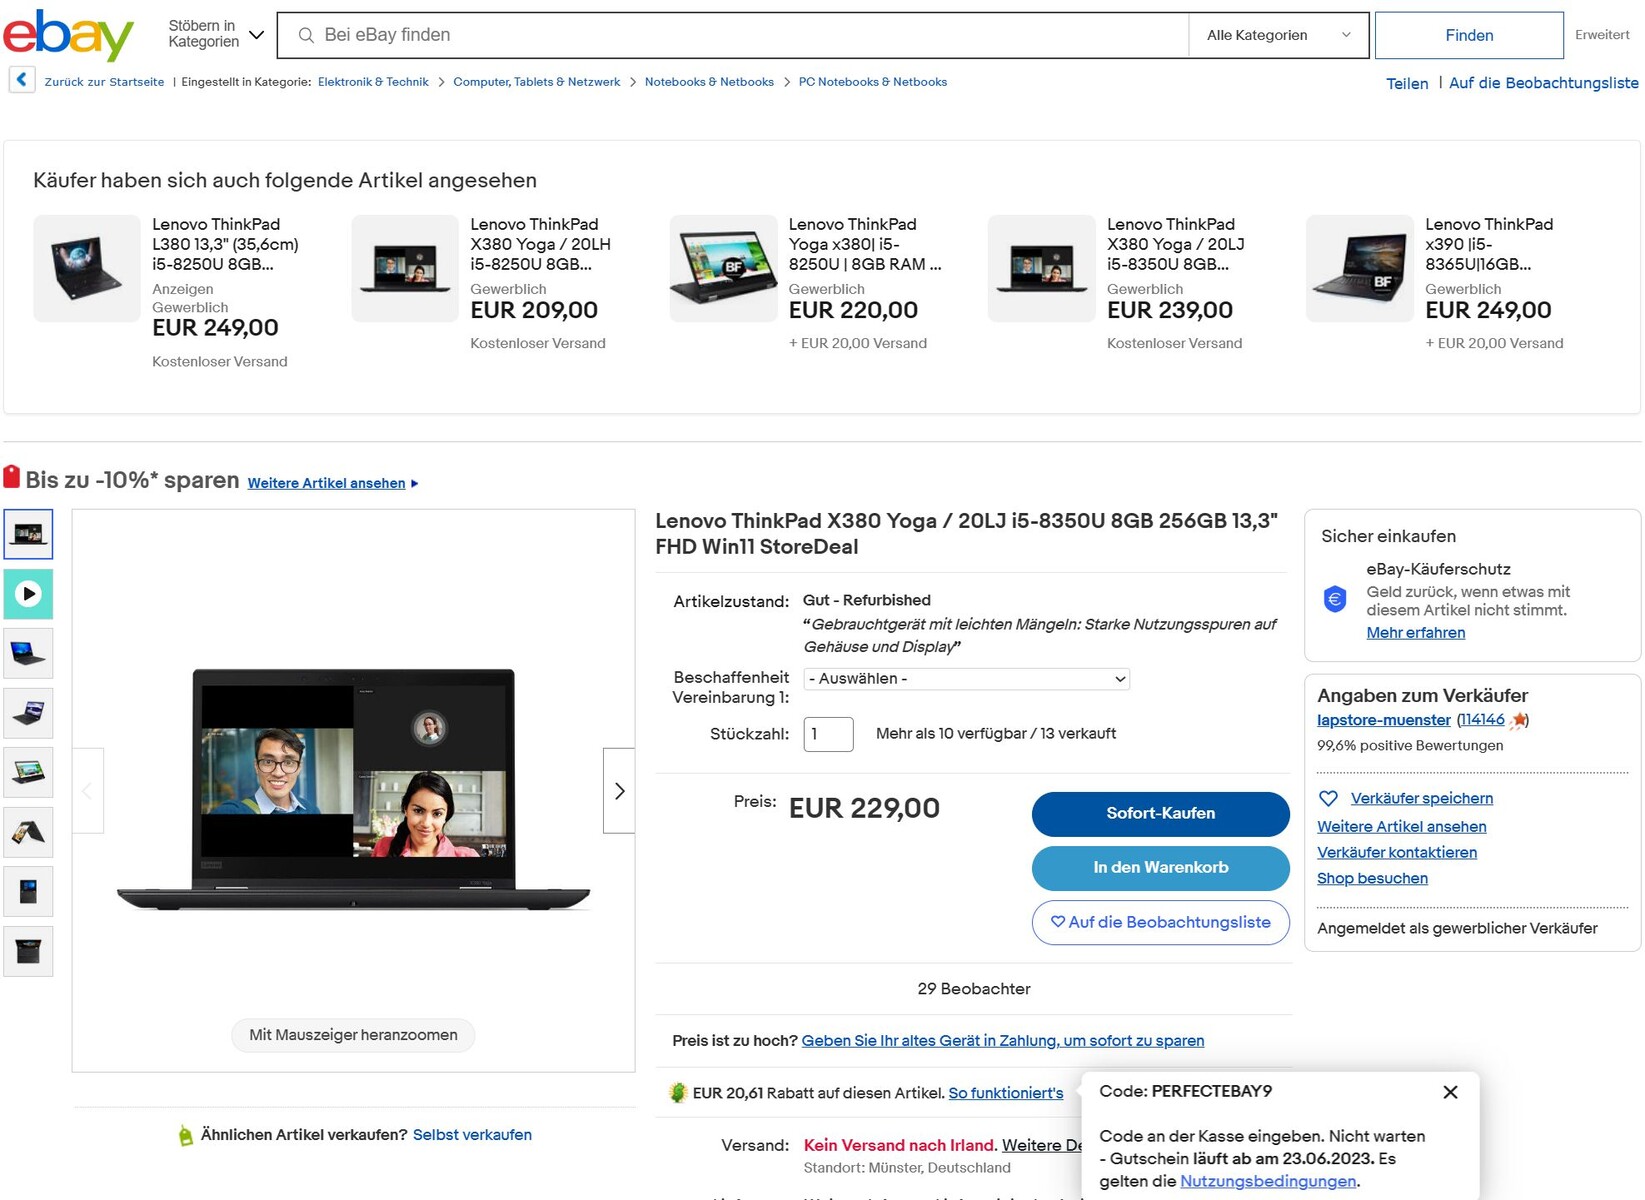
Task: Click the Verkäufer speichern link
Action: [x=1421, y=798]
